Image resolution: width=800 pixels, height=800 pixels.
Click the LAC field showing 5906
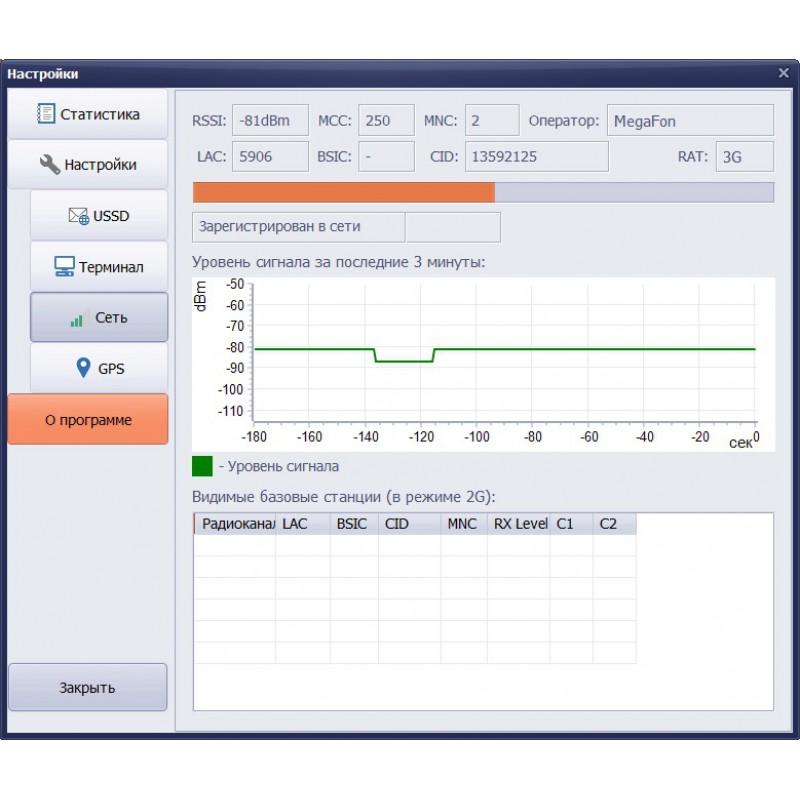(x=270, y=157)
